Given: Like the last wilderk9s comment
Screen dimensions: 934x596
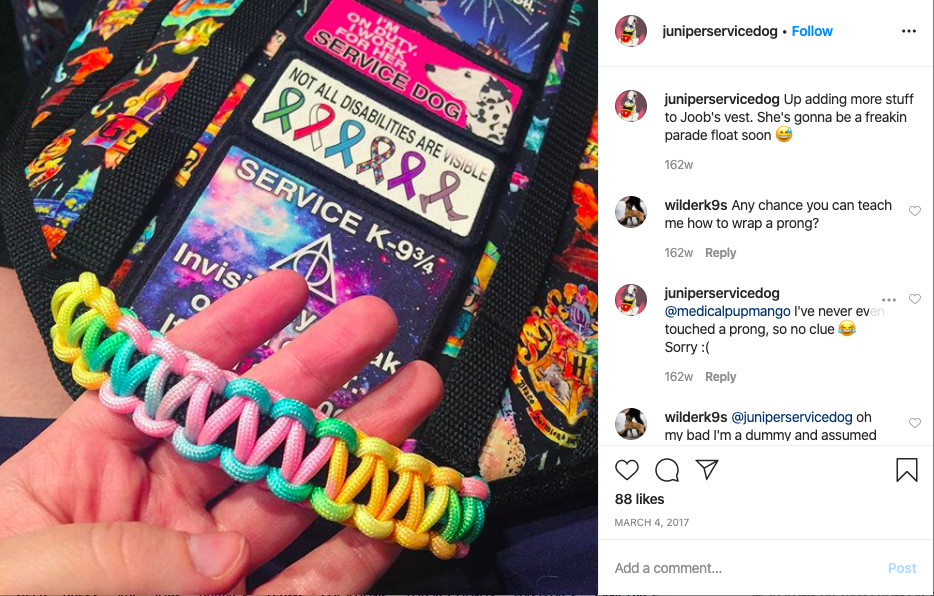Looking at the screenshot, I should pyautogui.click(x=915, y=423).
